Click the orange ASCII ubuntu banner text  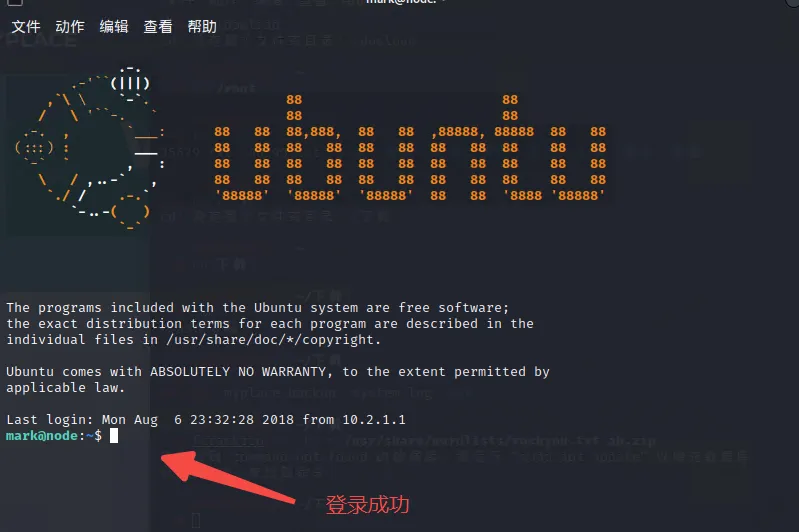pyautogui.click(x=410, y=148)
